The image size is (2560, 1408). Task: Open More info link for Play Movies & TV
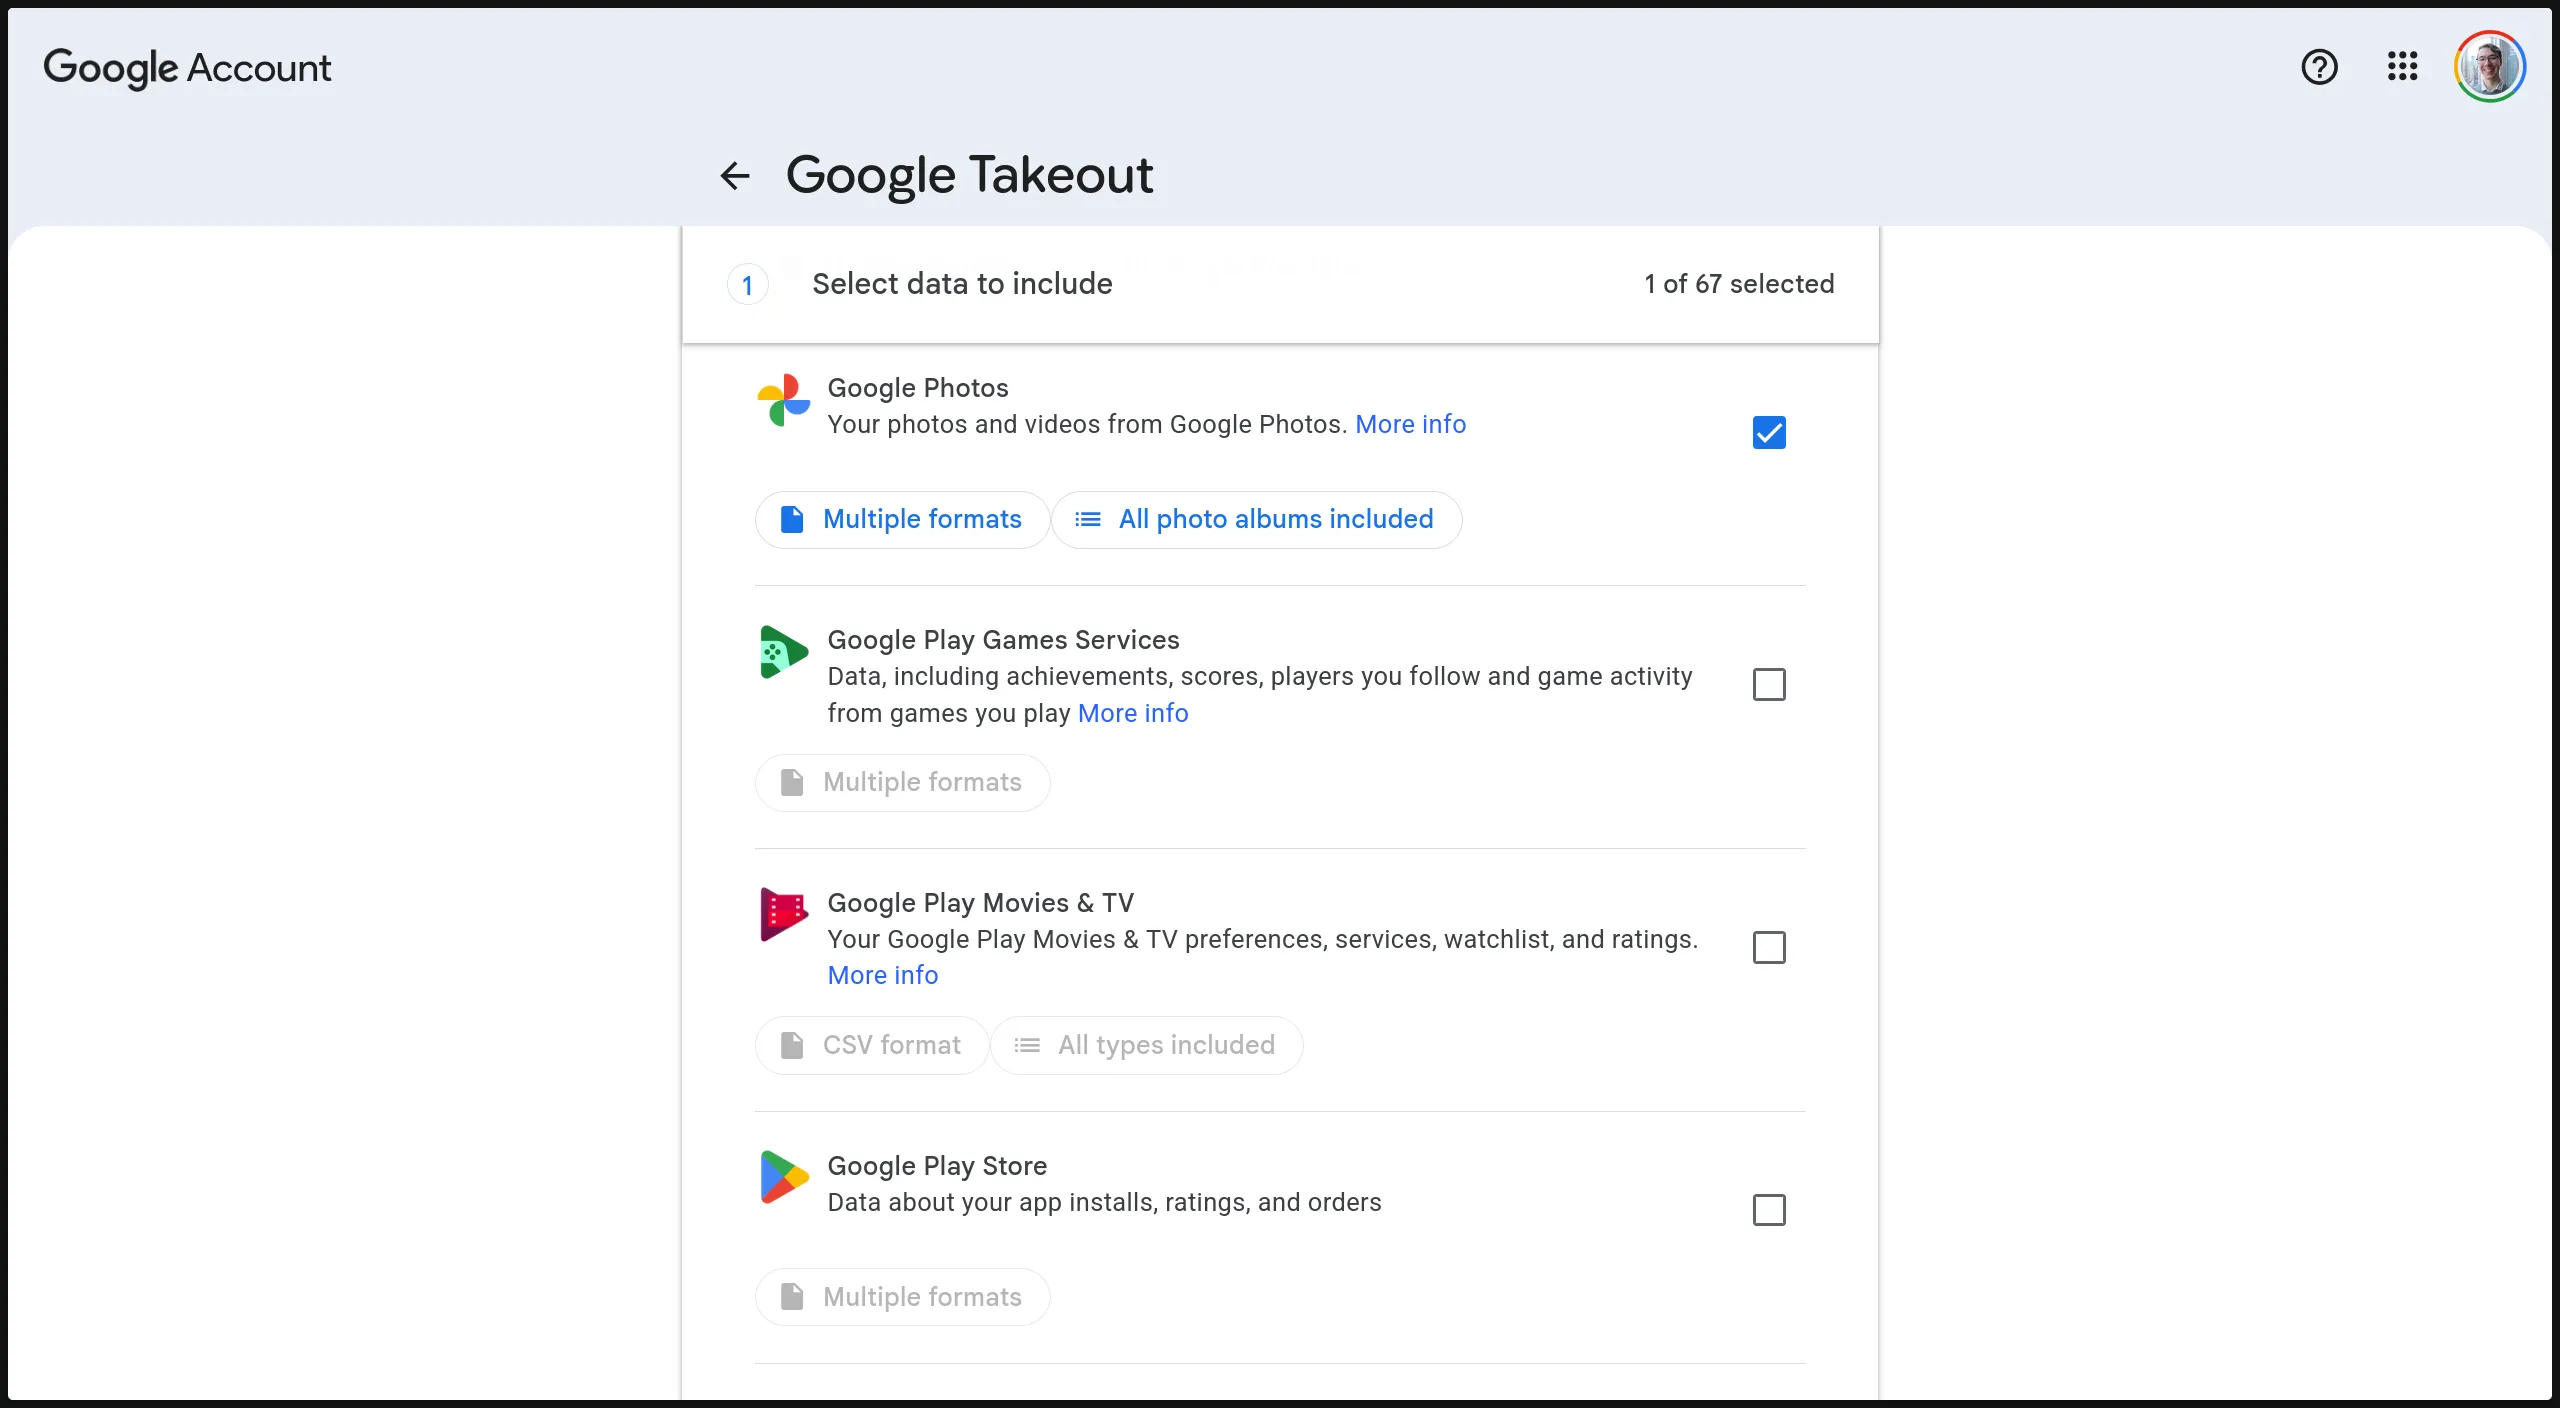[x=883, y=976]
